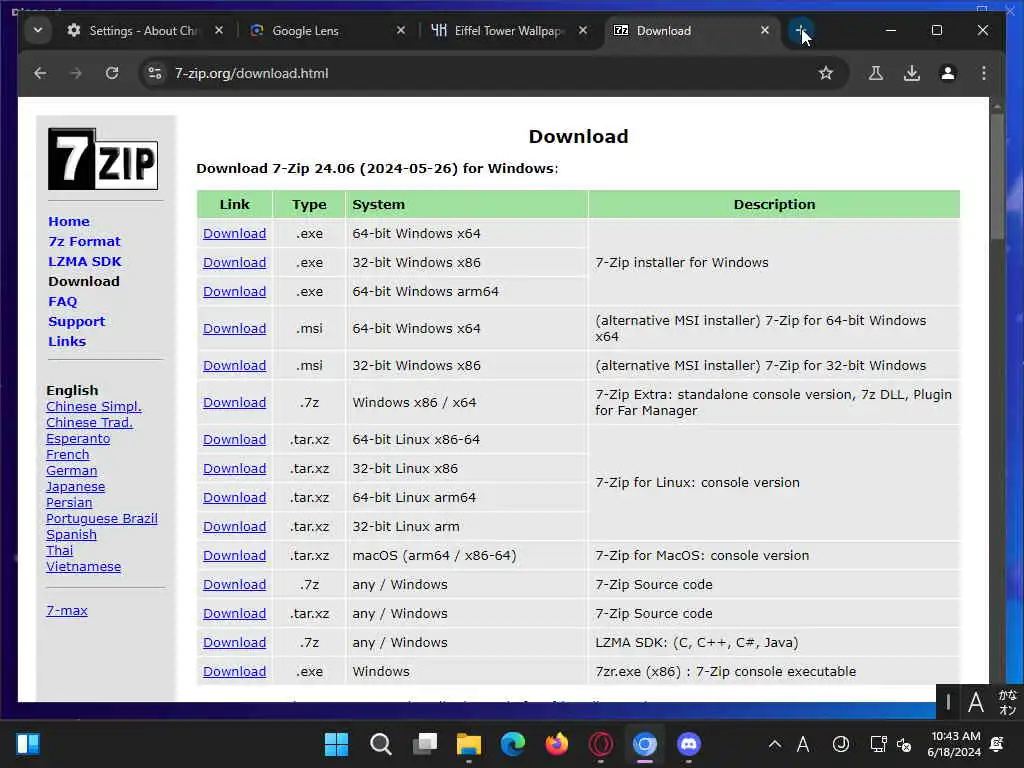Go to the Home sidebar link
Image resolution: width=1024 pixels, height=768 pixels.
69,221
